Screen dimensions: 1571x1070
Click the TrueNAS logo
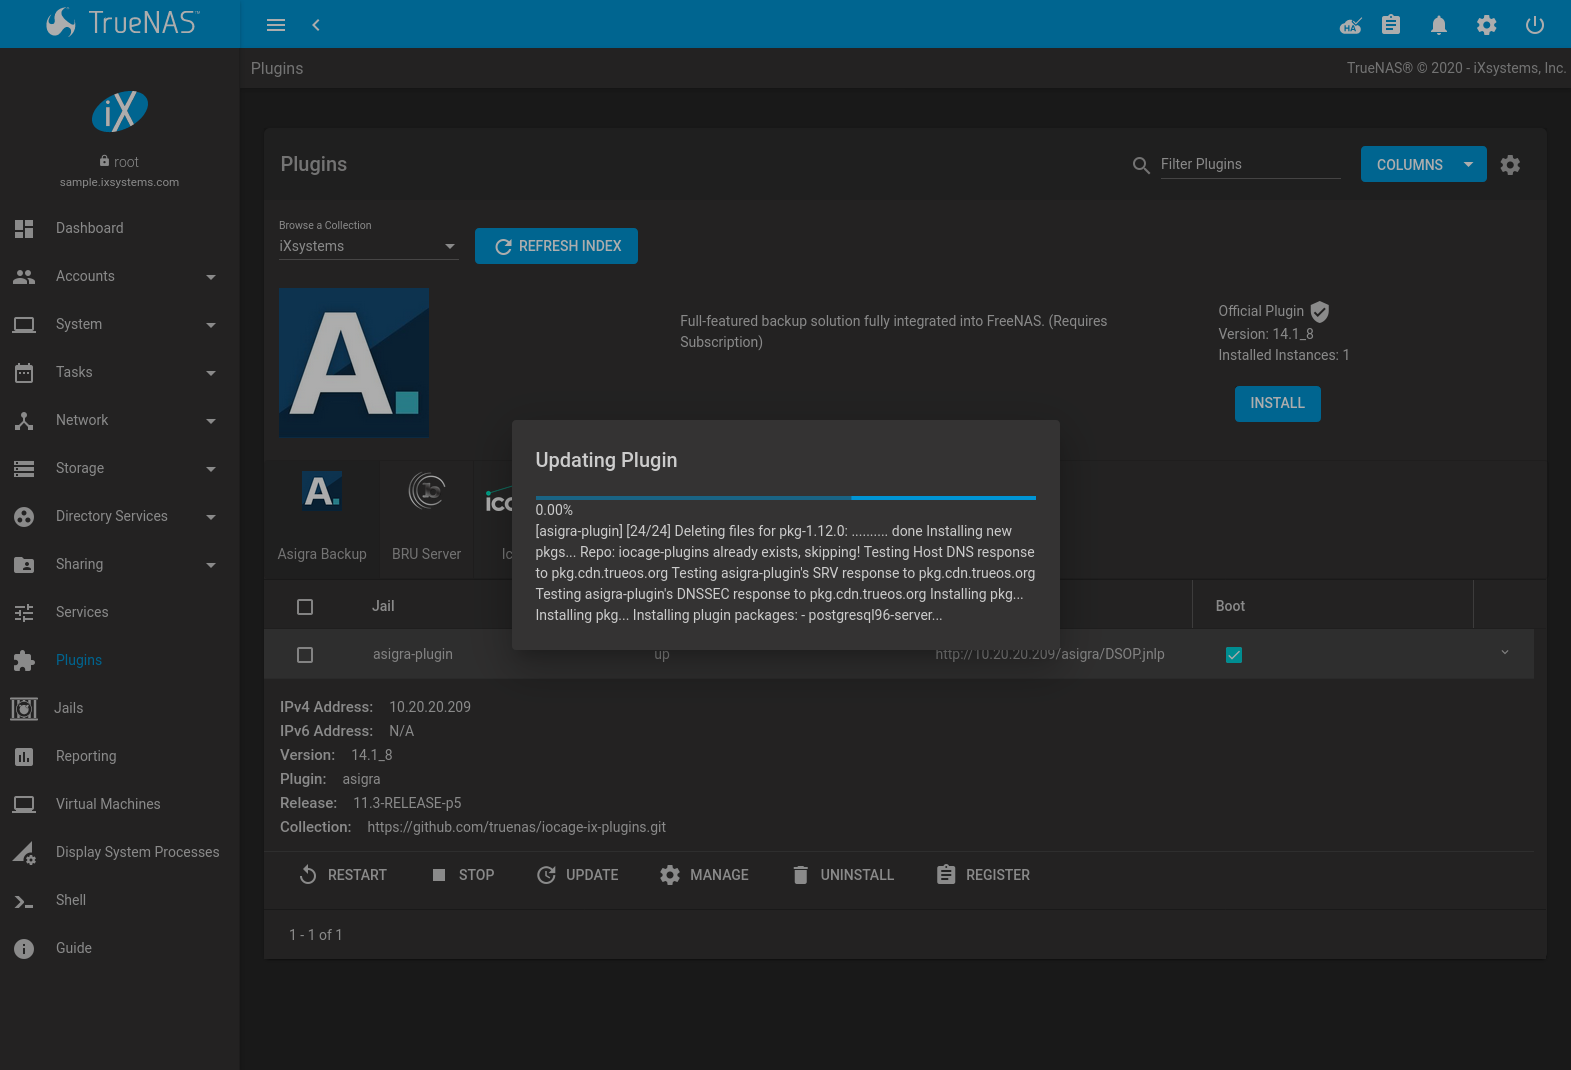pyautogui.click(x=122, y=22)
